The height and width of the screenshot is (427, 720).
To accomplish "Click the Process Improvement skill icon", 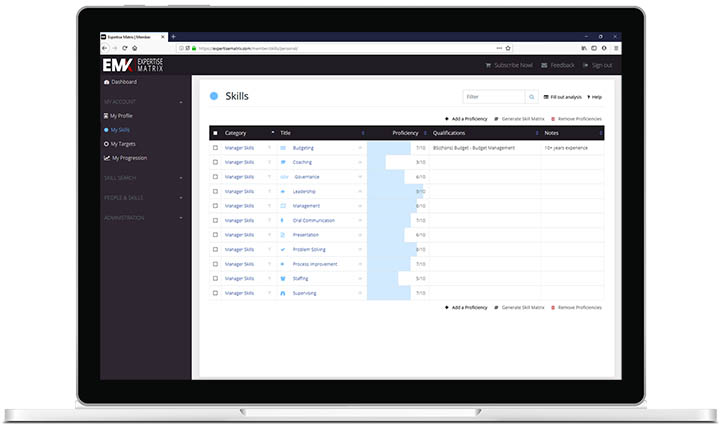I will click(x=283, y=264).
